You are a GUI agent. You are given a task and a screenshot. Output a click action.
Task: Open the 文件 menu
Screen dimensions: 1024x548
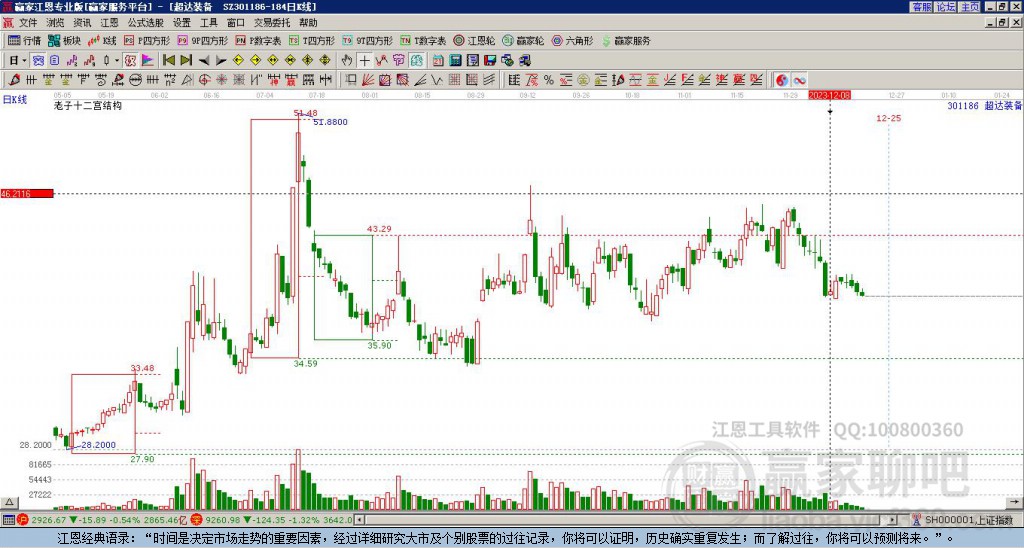coord(28,23)
